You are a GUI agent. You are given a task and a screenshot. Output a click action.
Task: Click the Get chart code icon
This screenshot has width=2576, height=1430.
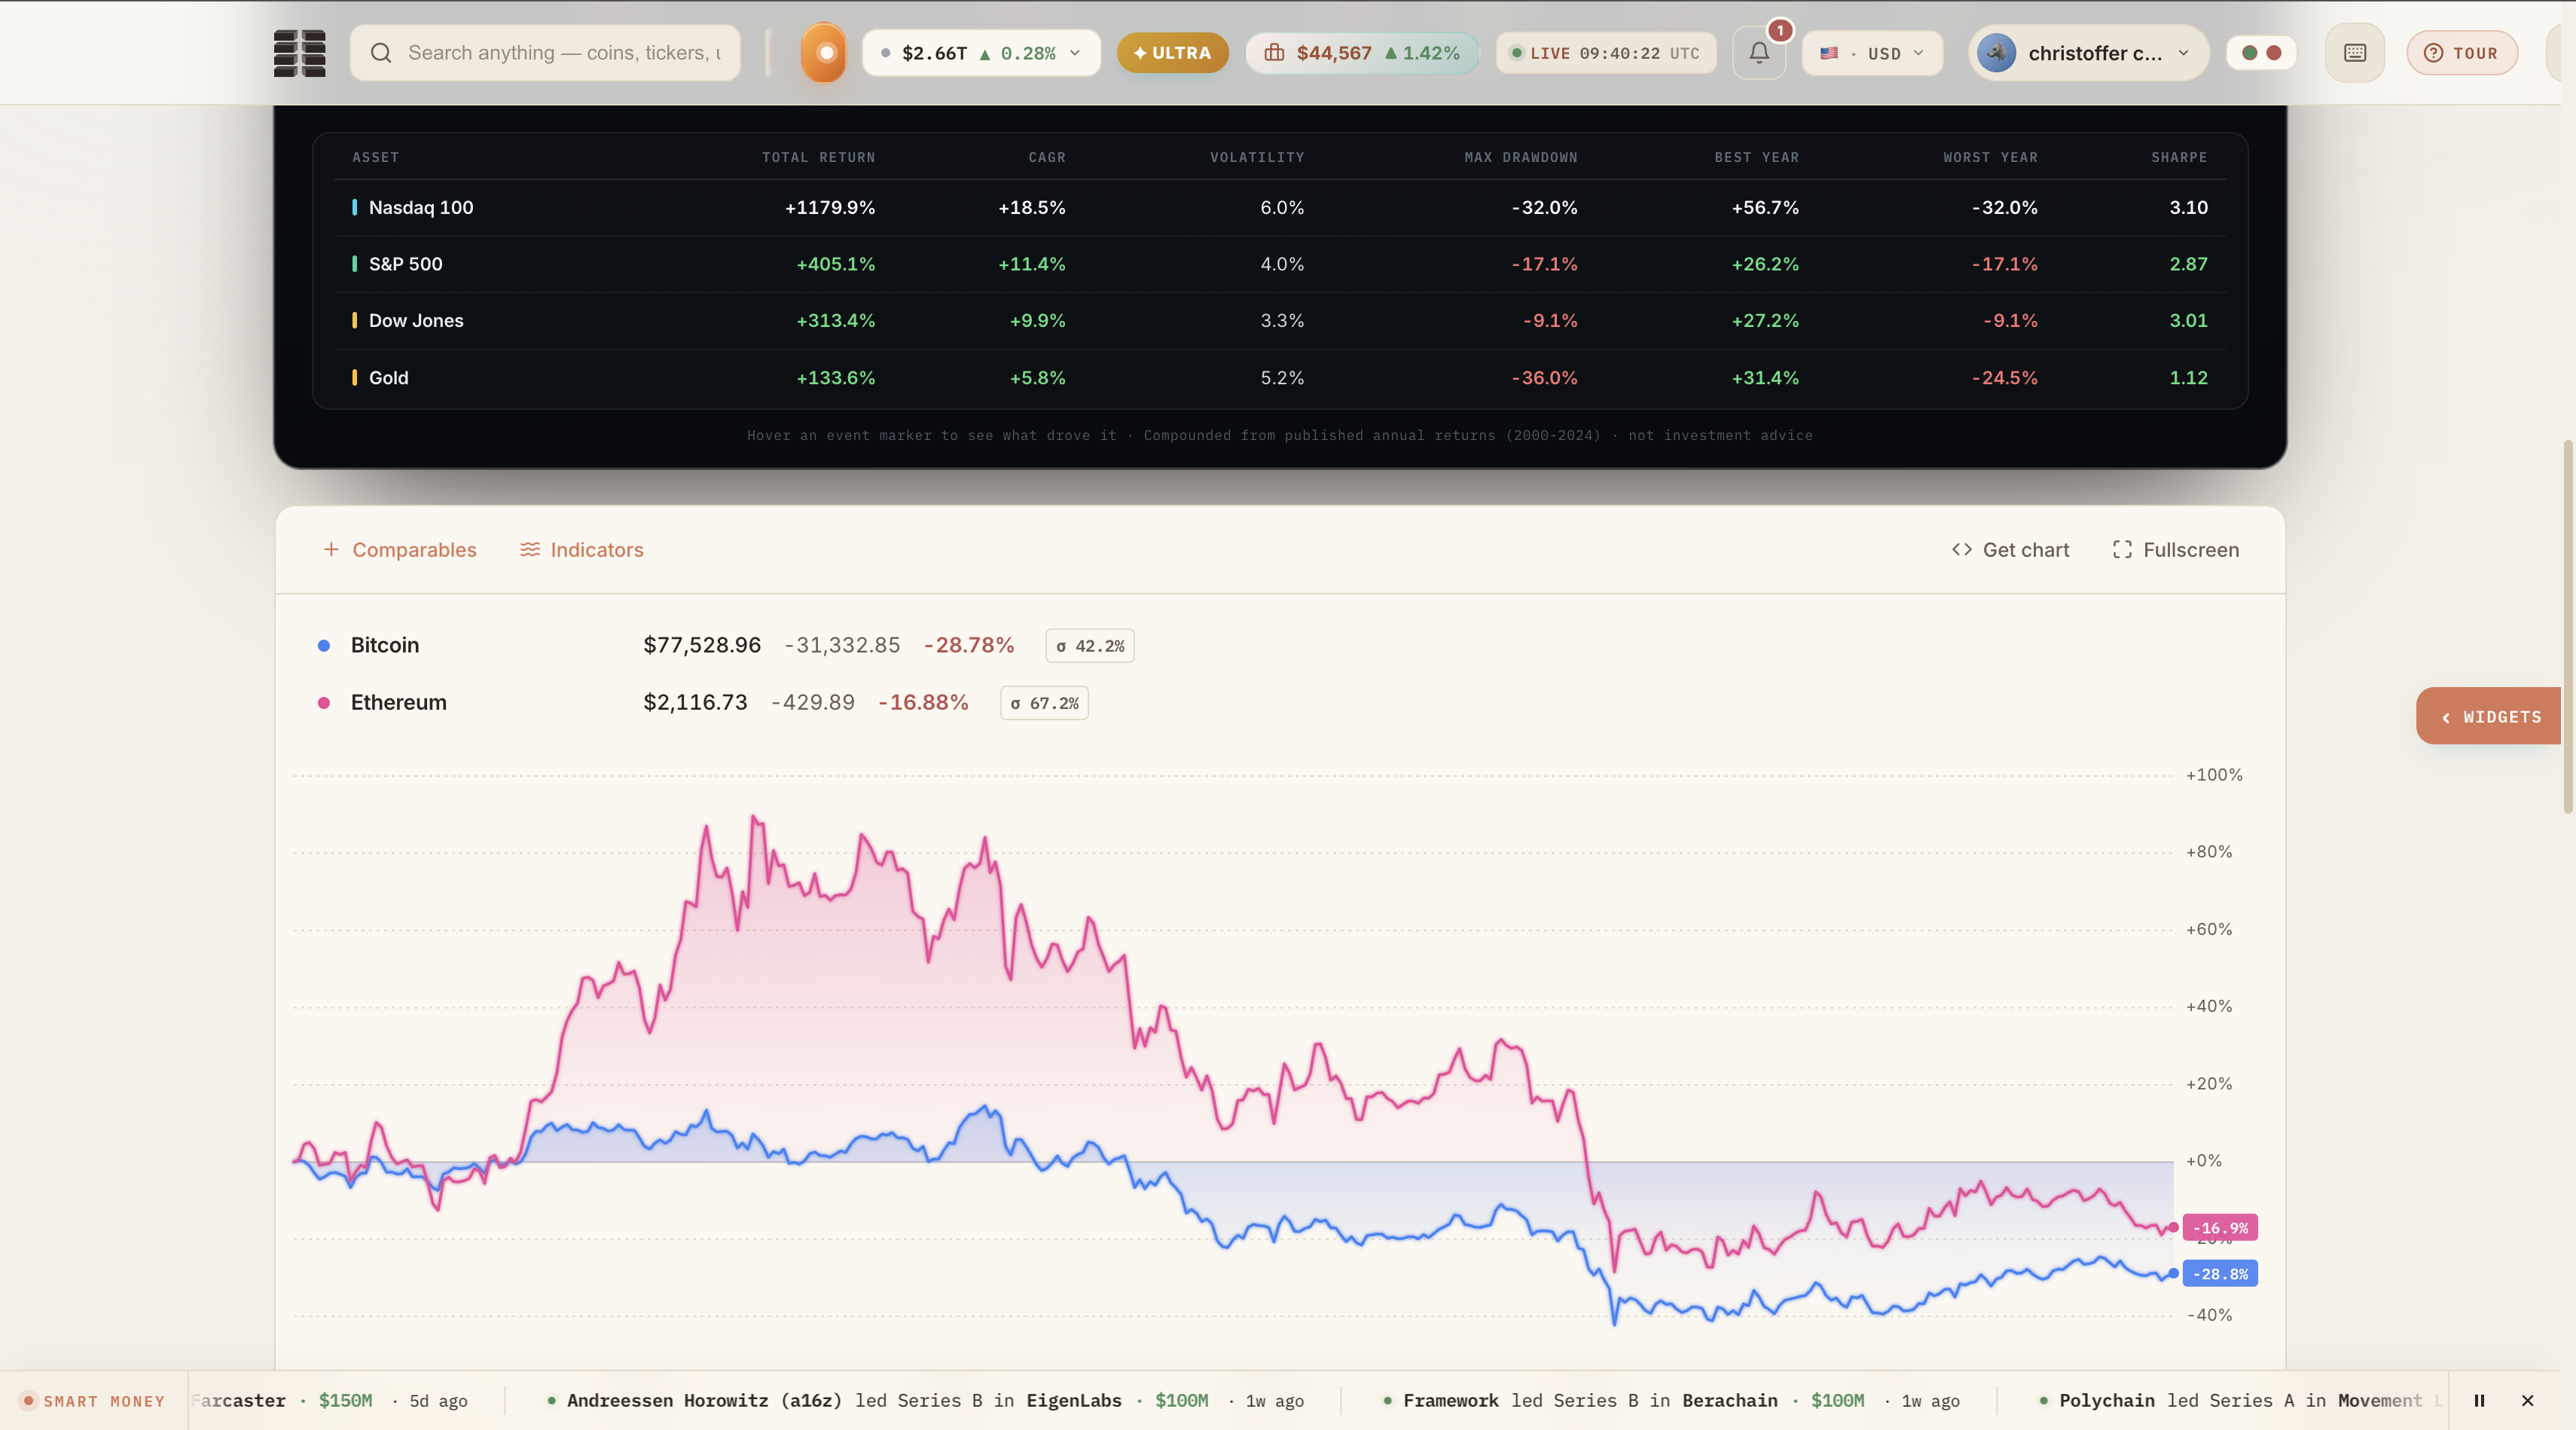tap(1961, 550)
